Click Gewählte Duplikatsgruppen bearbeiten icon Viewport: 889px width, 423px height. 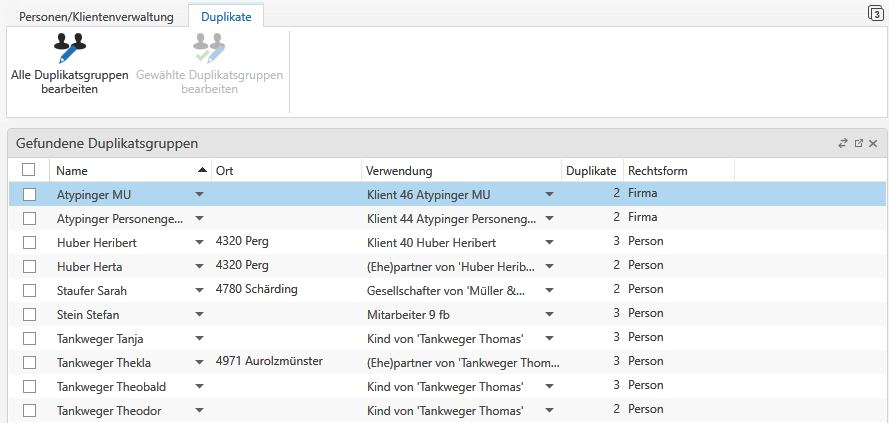click(209, 48)
